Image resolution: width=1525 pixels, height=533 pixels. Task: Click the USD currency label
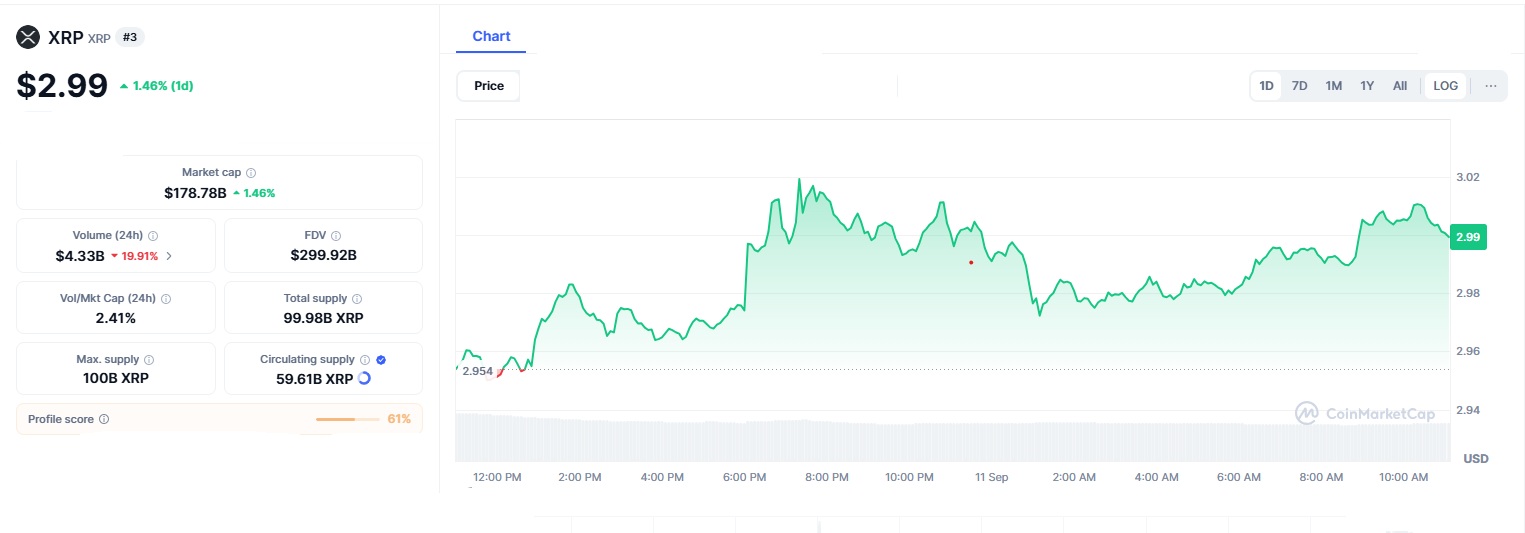pos(1476,459)
